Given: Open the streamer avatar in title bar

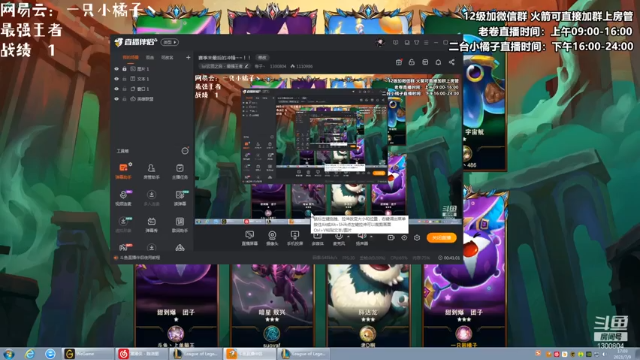Looking at the screenshot, I should (380, 42).
